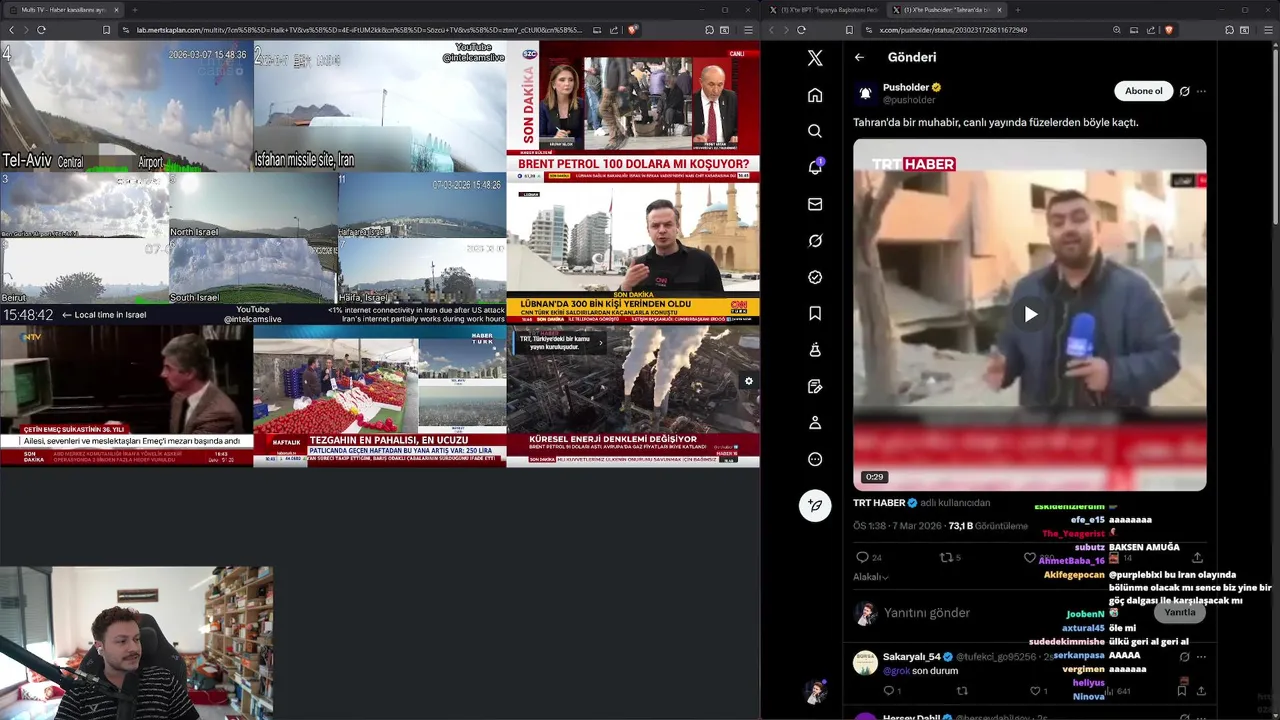Image resolution: width=1280 pixels, height=720 pixels.
Task: Bookmark page icon in Multi TV window
Action: tap(106, 30)
